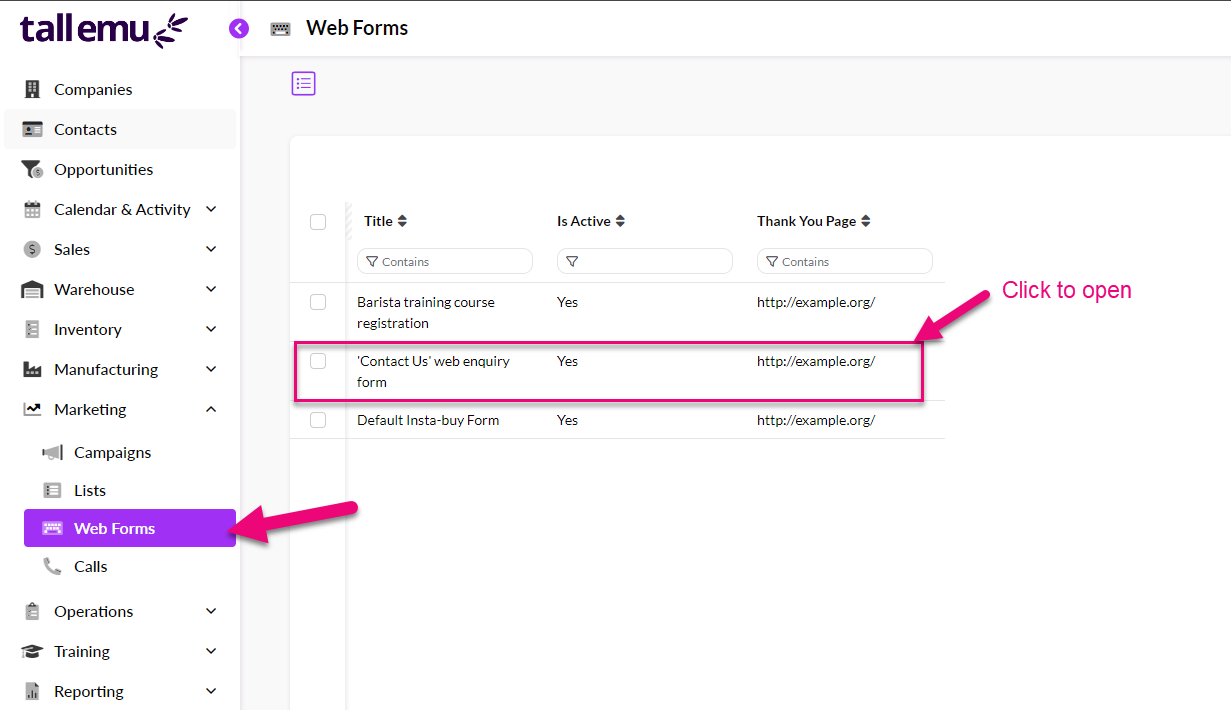Collapse the sidebar with purple arrow button
This screenshot has height=710, width=1231.
pos(238,29)
